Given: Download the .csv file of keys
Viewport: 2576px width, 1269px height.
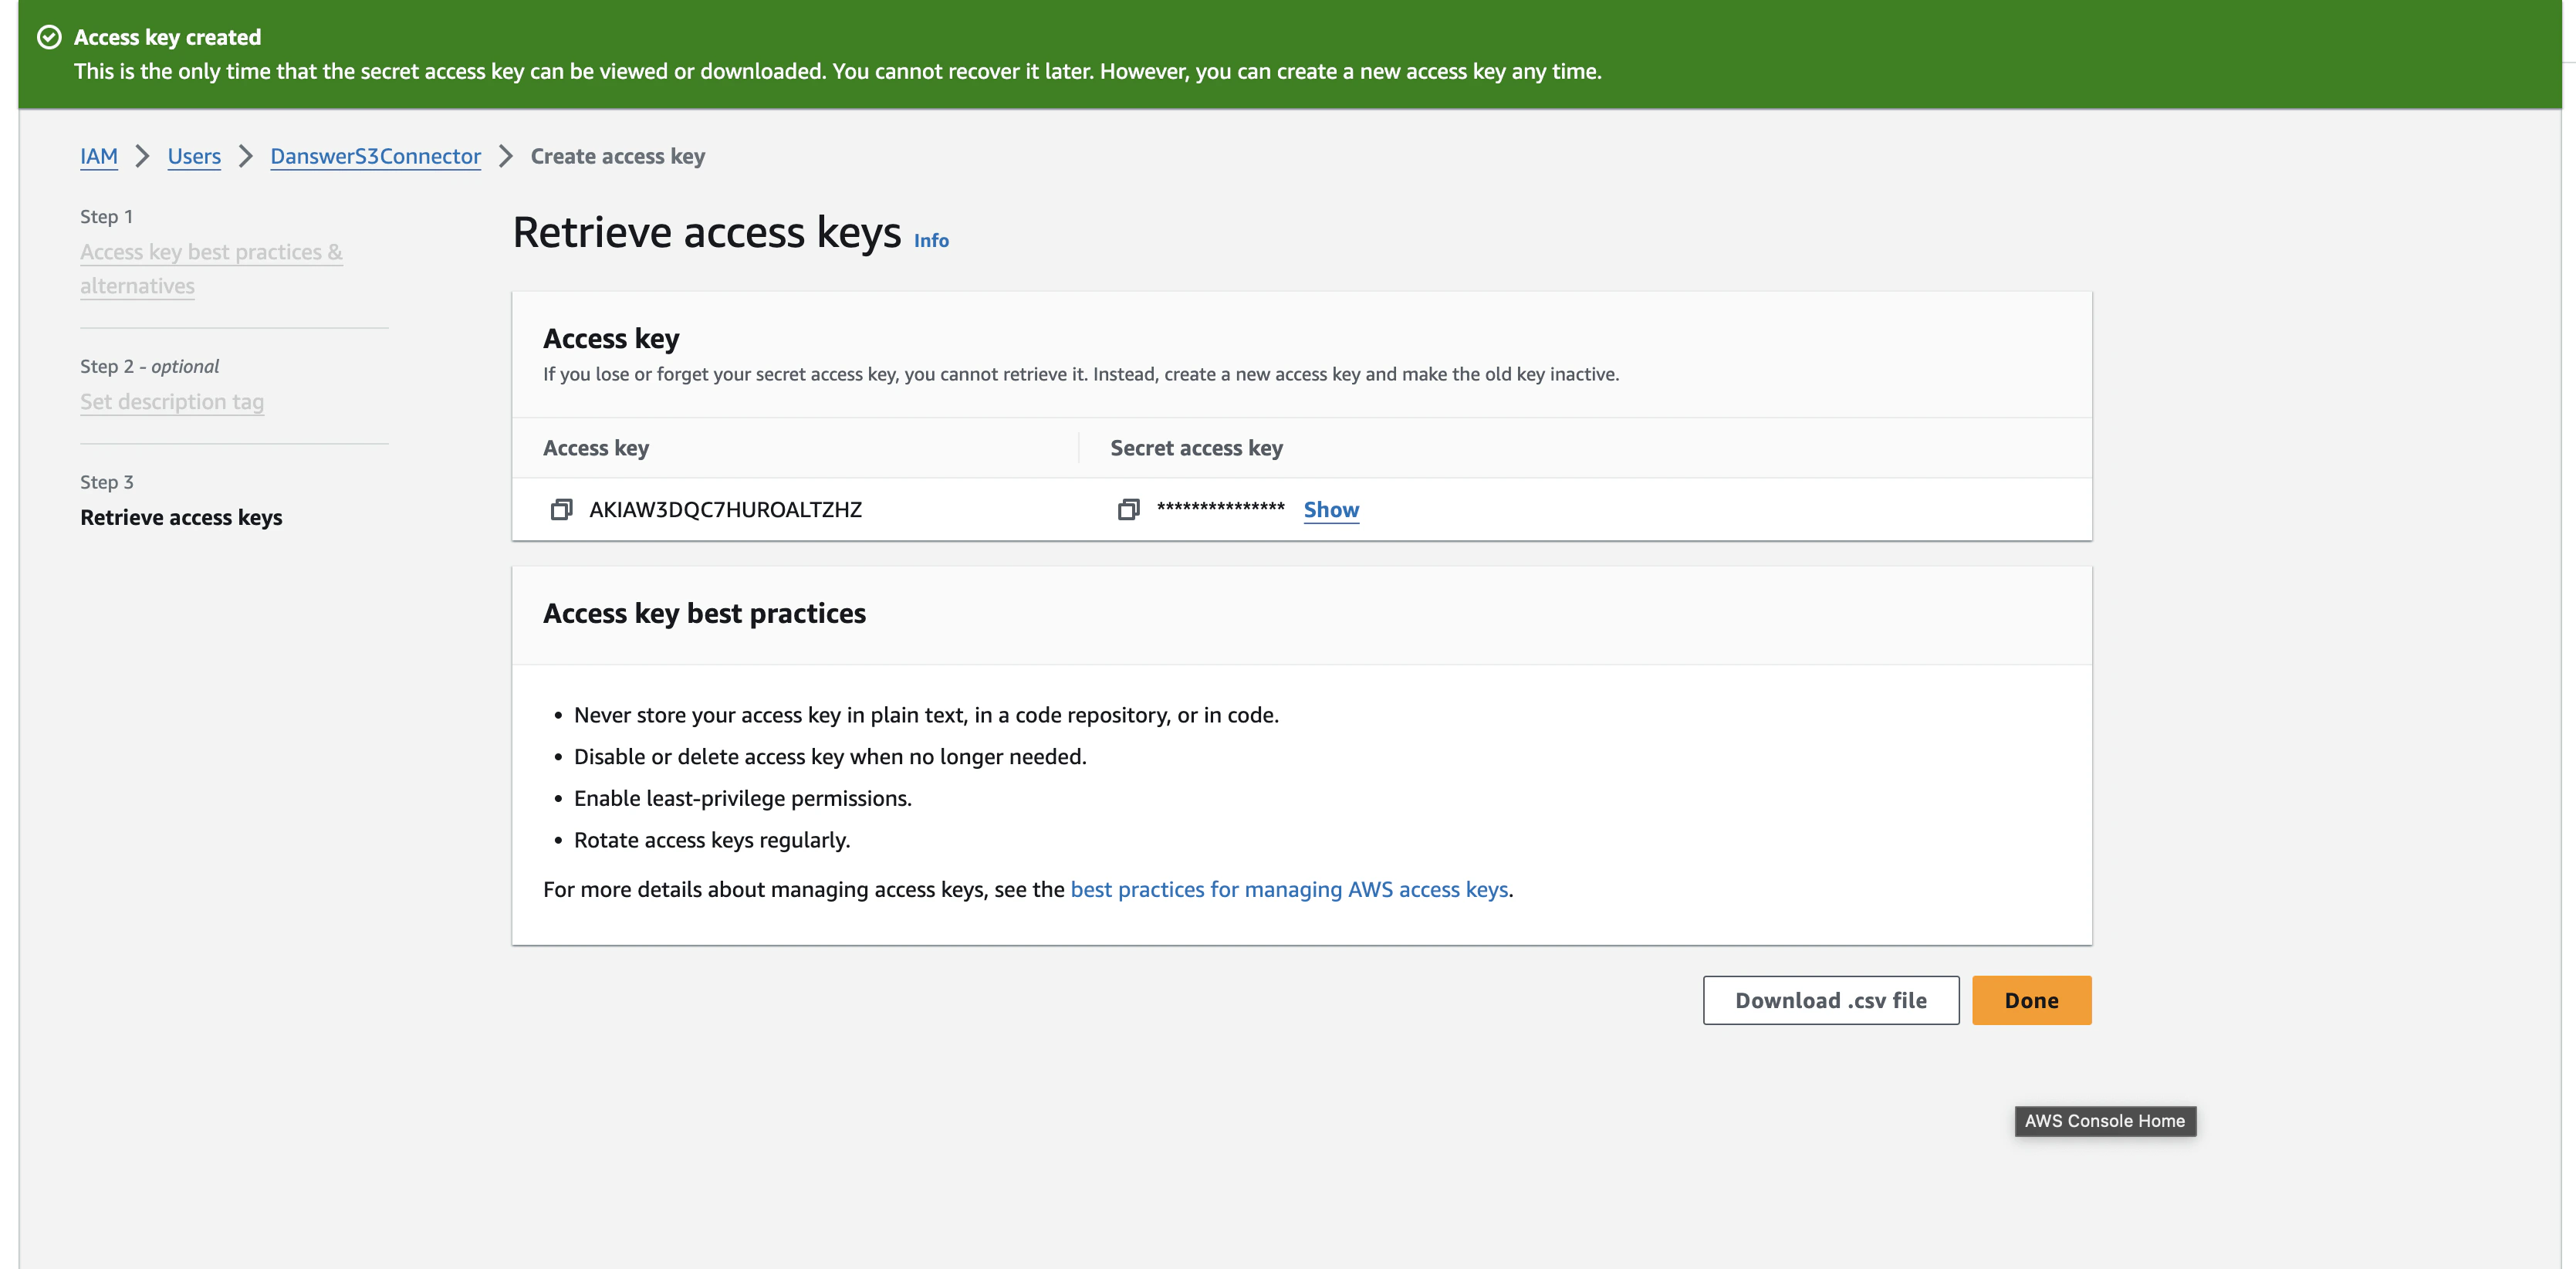Looking at the screenshot, I should [1830, 1000].
